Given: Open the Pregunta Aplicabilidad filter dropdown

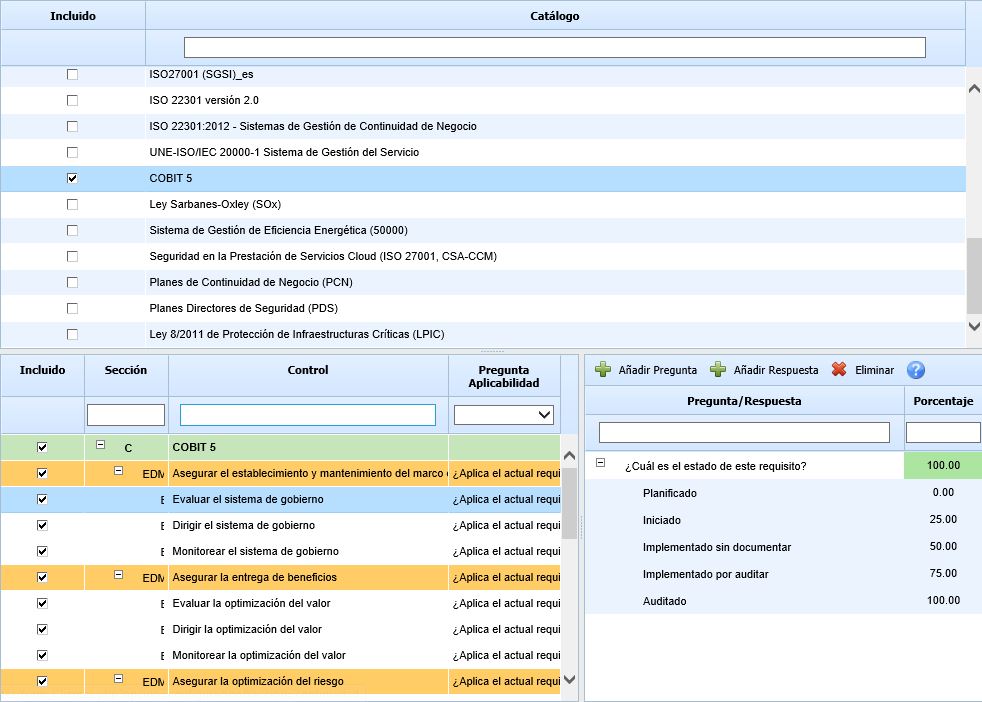Looking at the screenshot, I should click(x=504, y=414).
